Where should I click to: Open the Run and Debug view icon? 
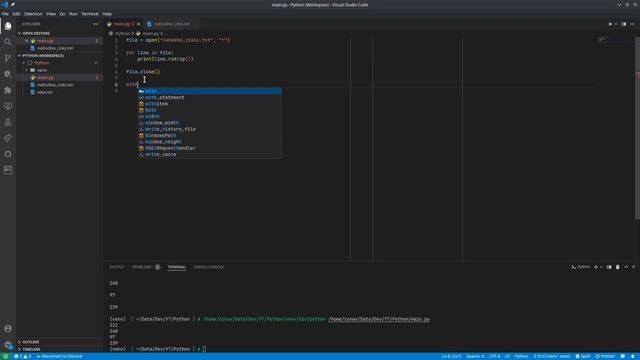click(8, 74)
